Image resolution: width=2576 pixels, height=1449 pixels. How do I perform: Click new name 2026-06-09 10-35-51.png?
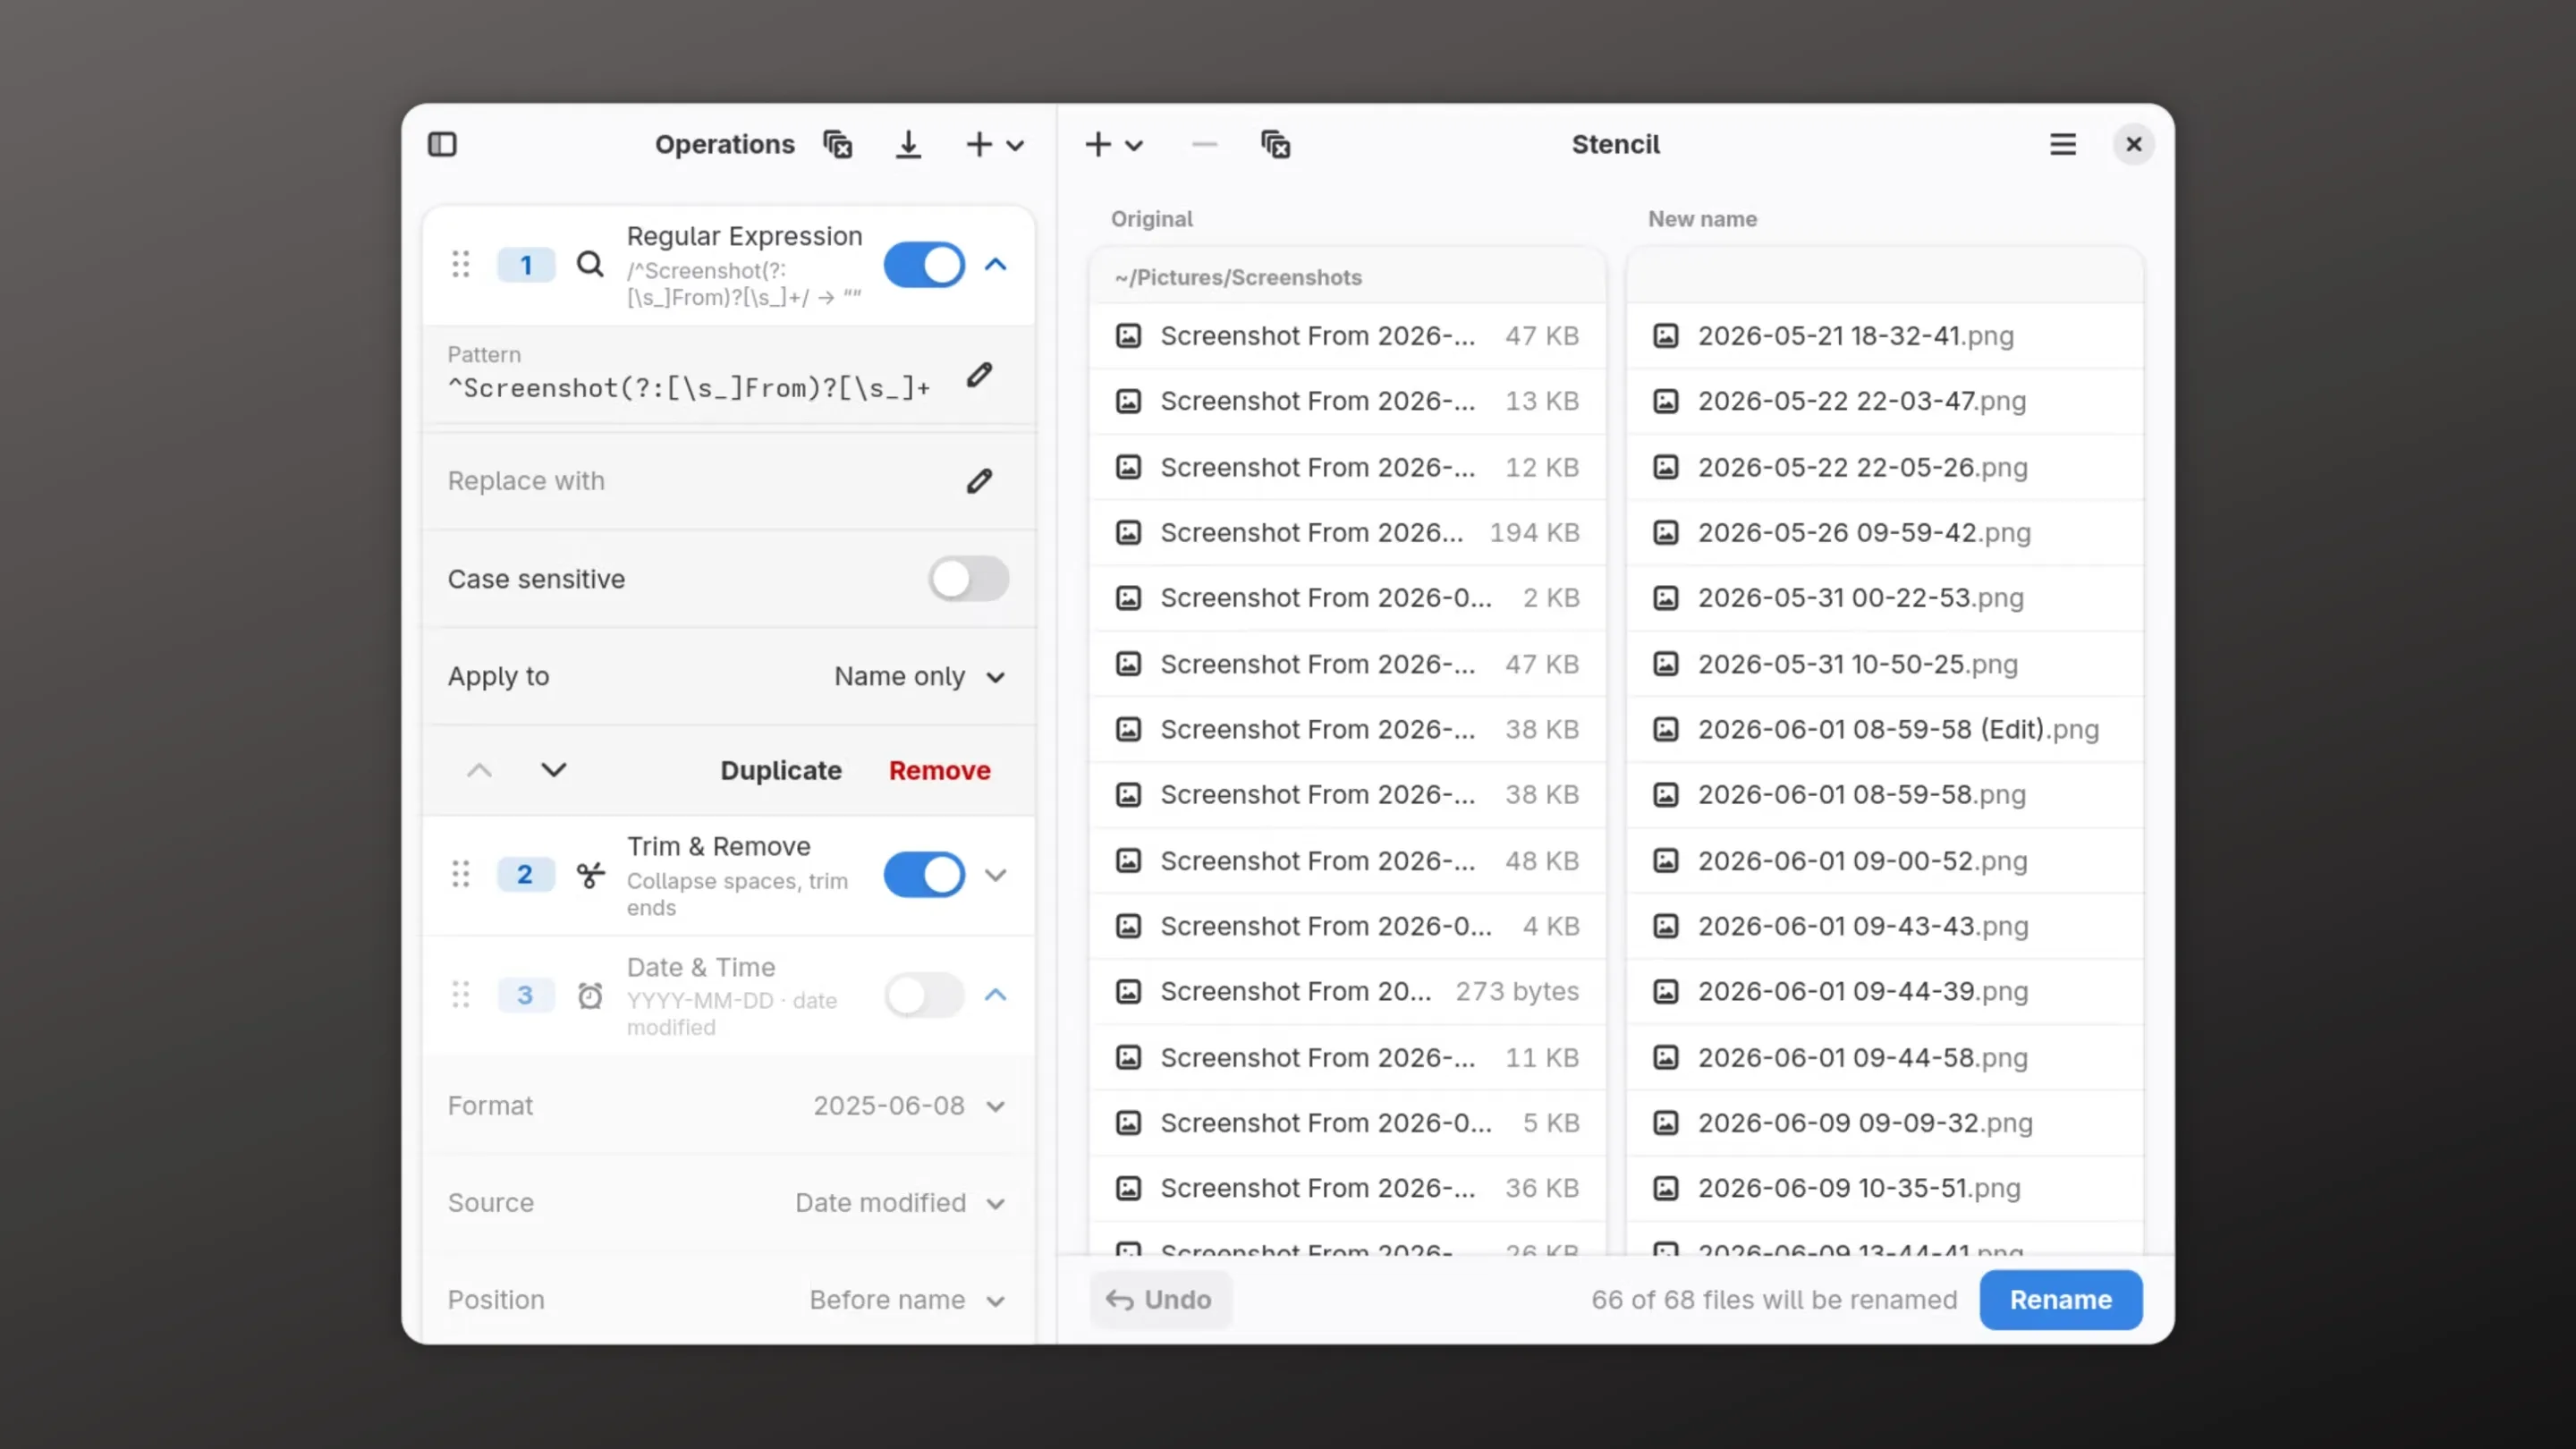[x=1859, y=1189]
